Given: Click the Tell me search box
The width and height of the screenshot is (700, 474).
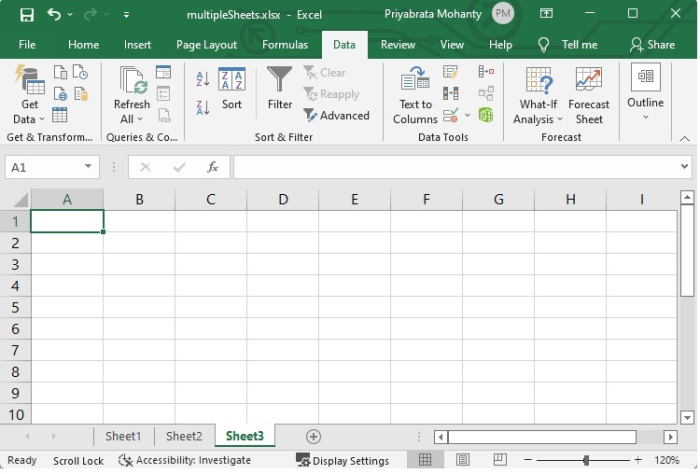Looking at the screenshot, I should click(568, 45).
